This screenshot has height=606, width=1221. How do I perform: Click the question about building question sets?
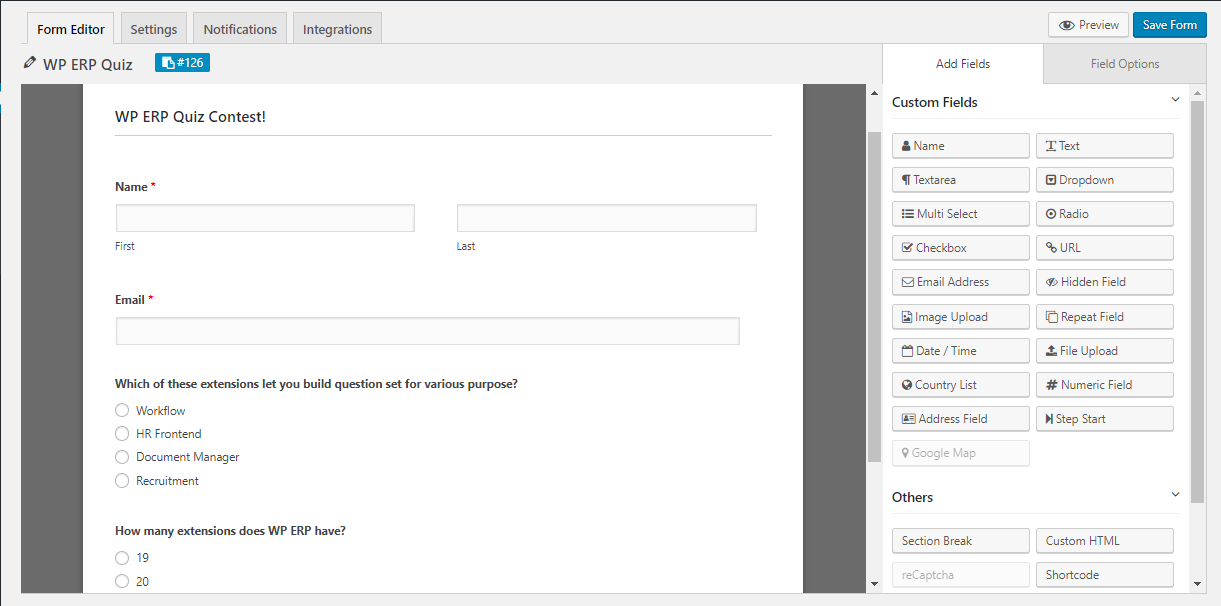coord(316,384)
